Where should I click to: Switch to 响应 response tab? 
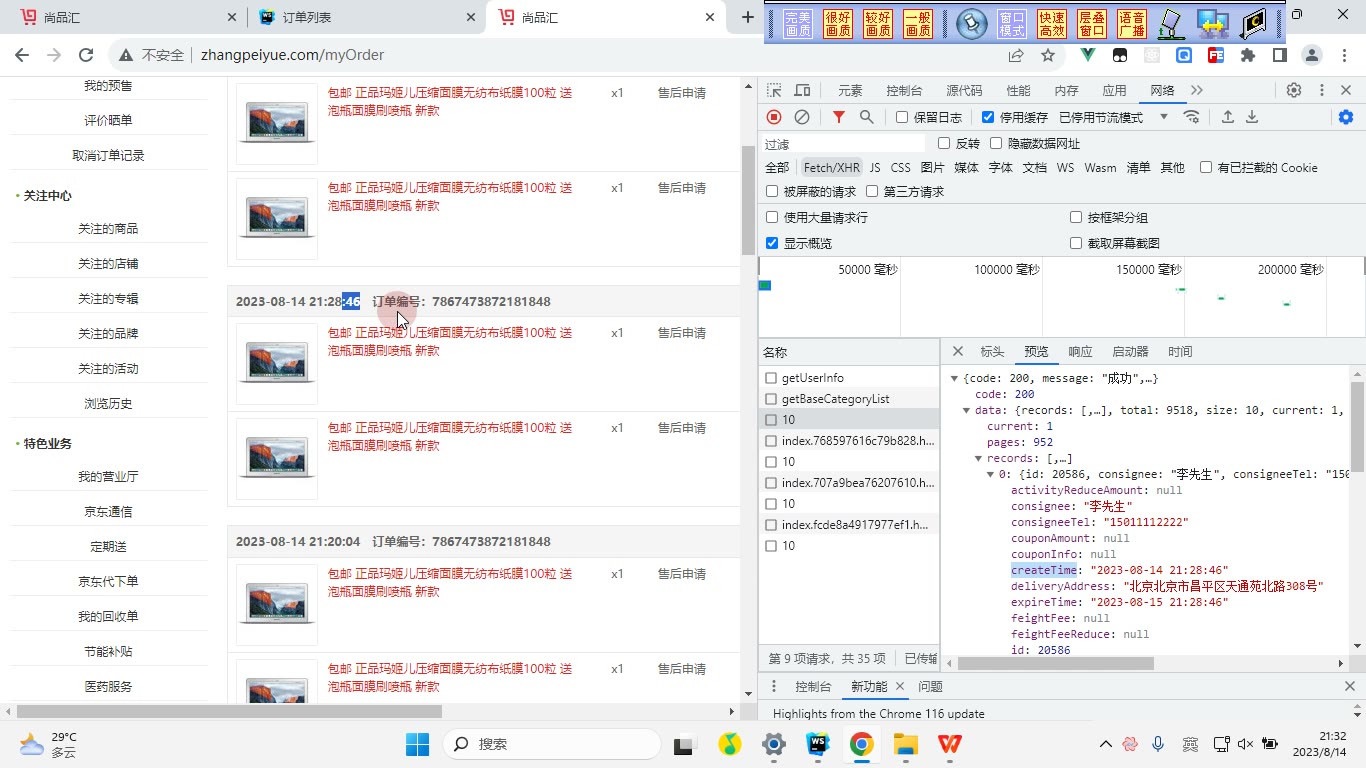[1080, 352]
